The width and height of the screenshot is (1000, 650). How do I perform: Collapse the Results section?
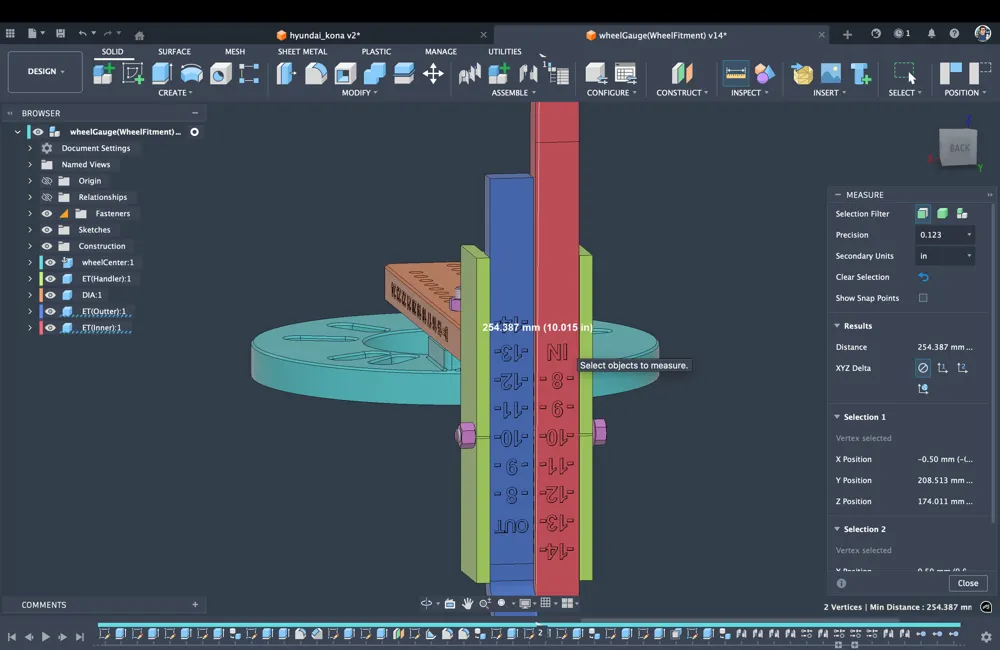(x=837, y=326)
